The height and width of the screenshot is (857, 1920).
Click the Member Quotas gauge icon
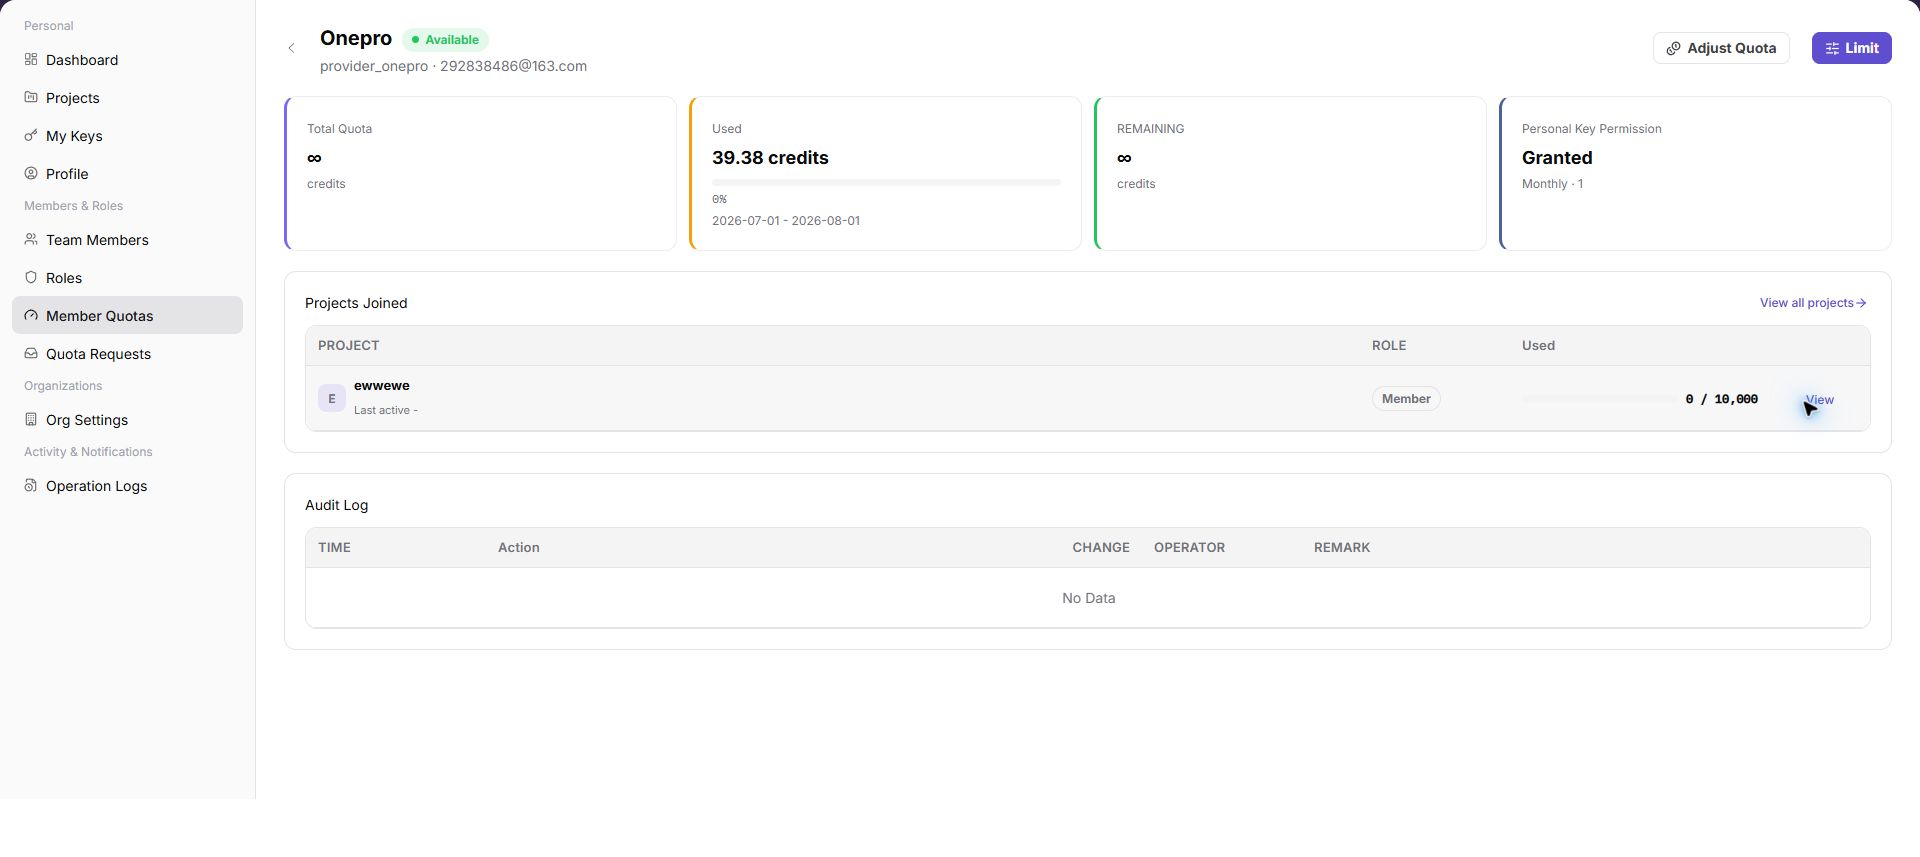[31, 316]
